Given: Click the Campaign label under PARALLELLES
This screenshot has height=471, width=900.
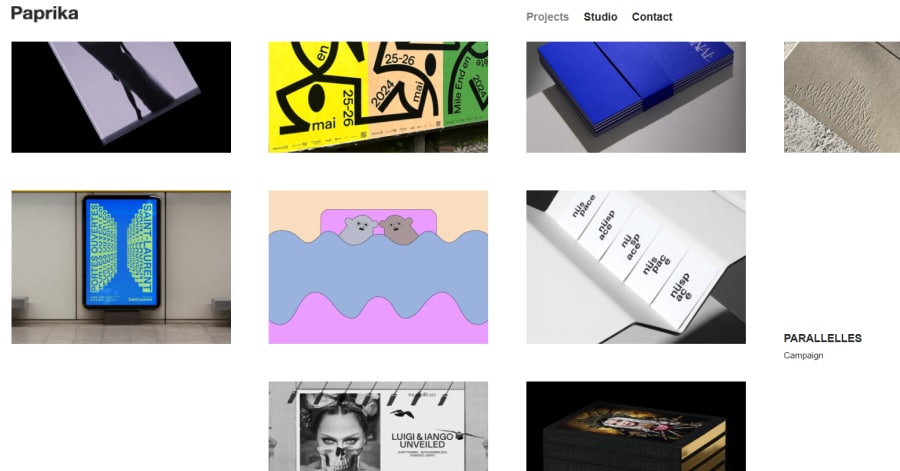Looking at the screenshot, I should tap(803, 356).
